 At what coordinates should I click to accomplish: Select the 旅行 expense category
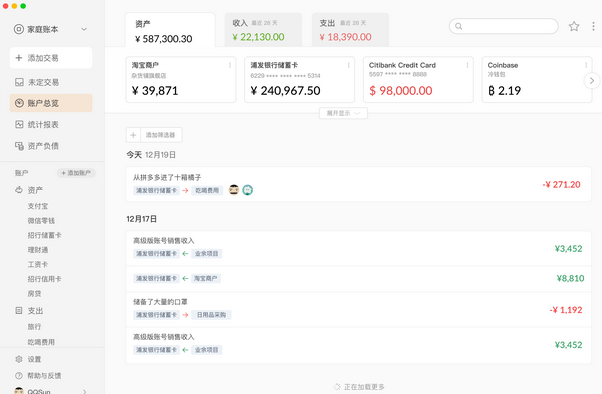click(x=34, y=326)
